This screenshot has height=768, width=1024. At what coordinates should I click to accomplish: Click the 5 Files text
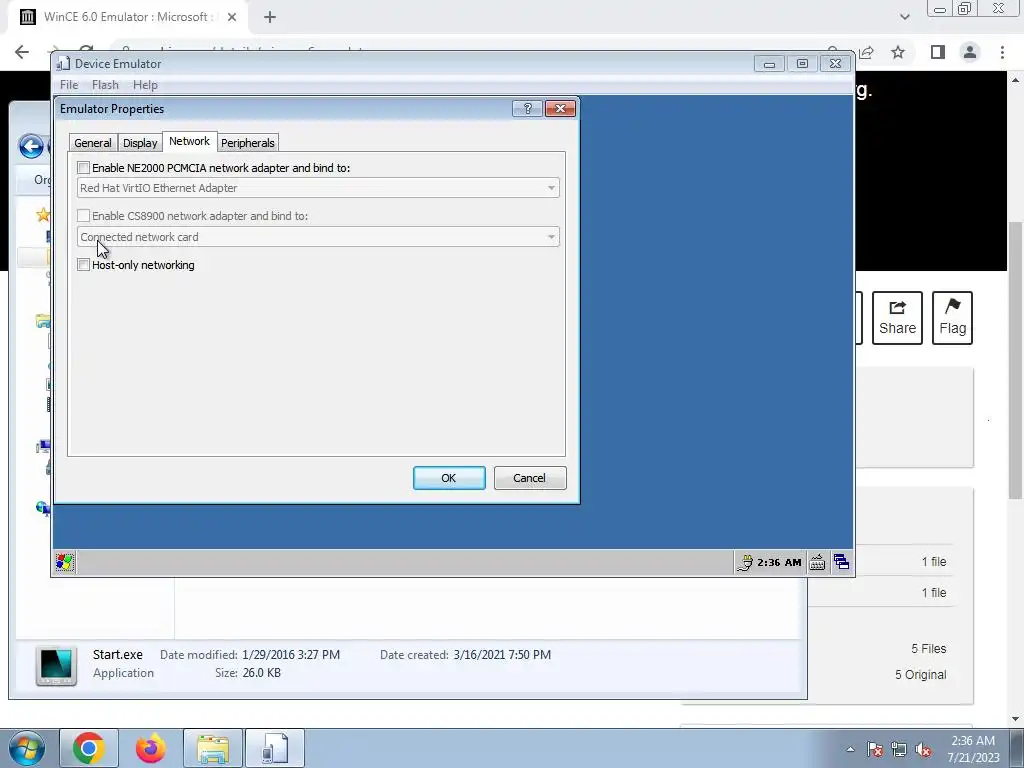(x=929, y=648)
